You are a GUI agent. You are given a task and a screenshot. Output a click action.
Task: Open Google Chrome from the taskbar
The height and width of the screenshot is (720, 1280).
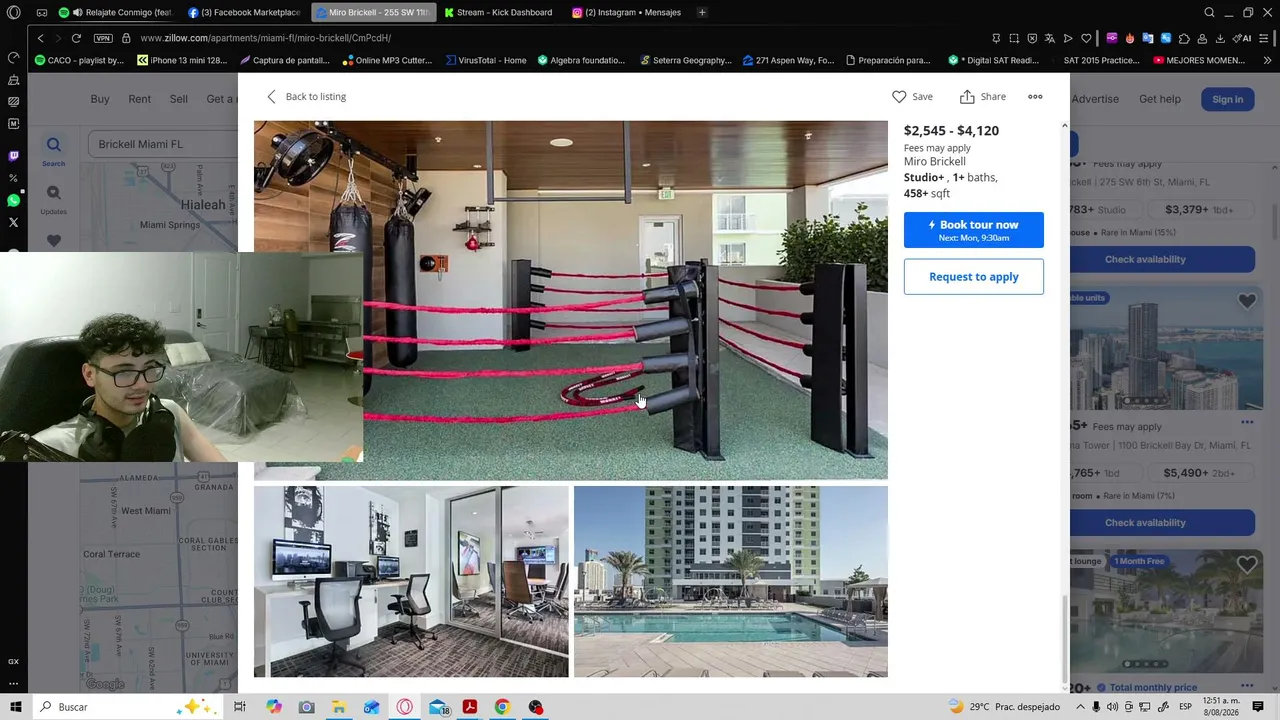[x=502, y=707]
